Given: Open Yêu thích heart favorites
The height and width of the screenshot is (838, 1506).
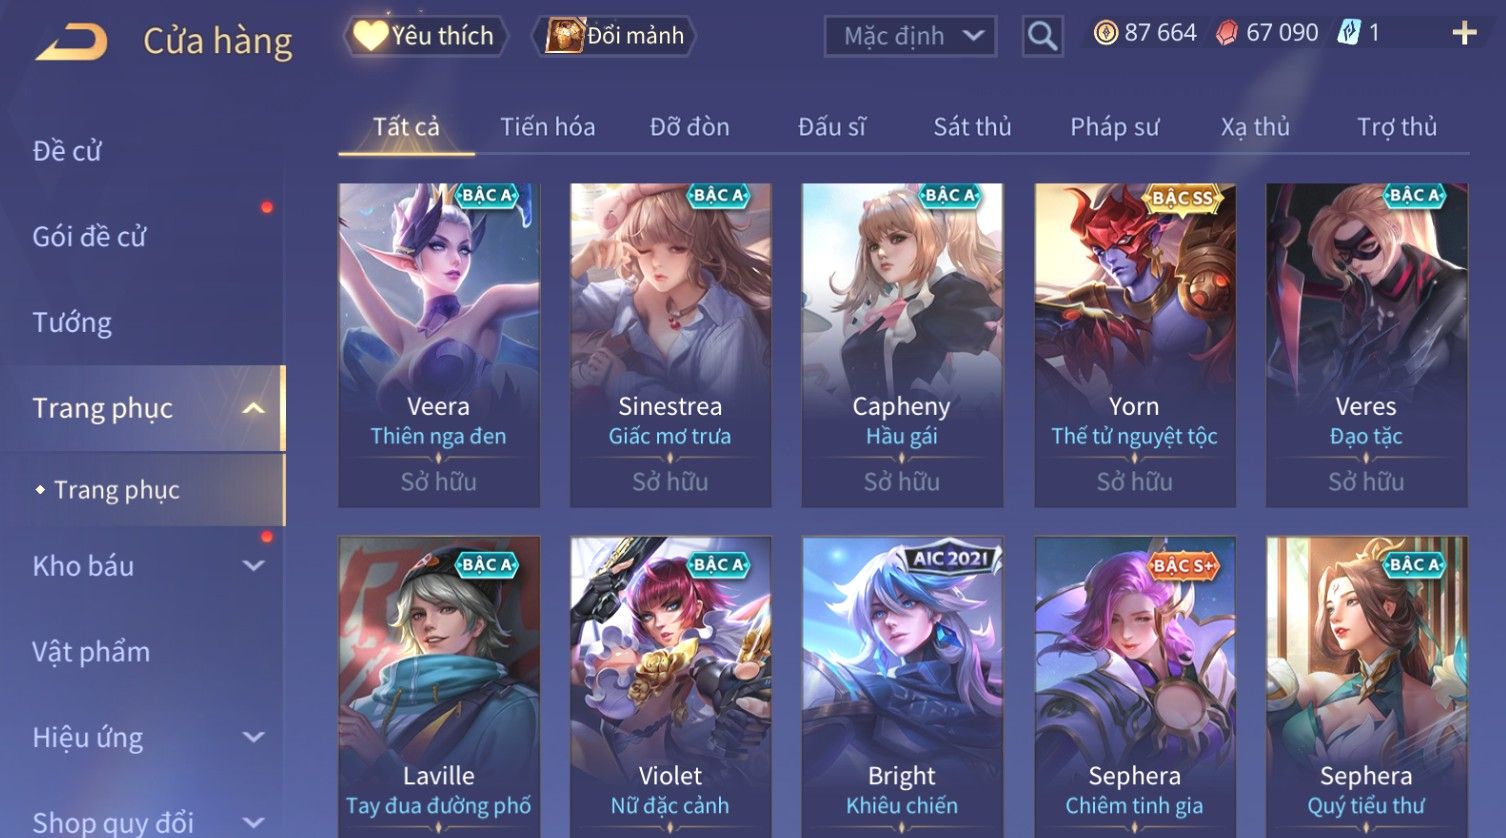Looking at the screenshot, I should coord(425,36).
